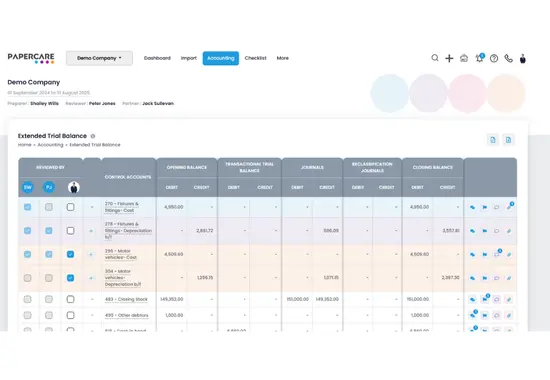
Task: Select opening debit 149,352.00 in Closing stock row
Action: pos(172,299)
